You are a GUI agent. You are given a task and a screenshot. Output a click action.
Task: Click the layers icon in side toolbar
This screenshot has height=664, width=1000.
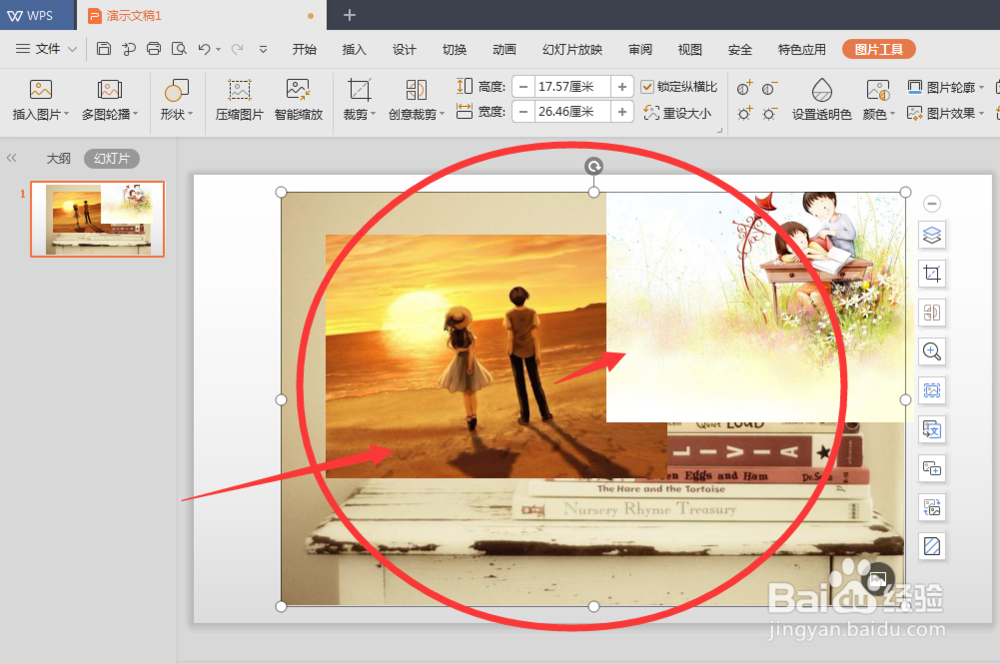click(932, 235)
